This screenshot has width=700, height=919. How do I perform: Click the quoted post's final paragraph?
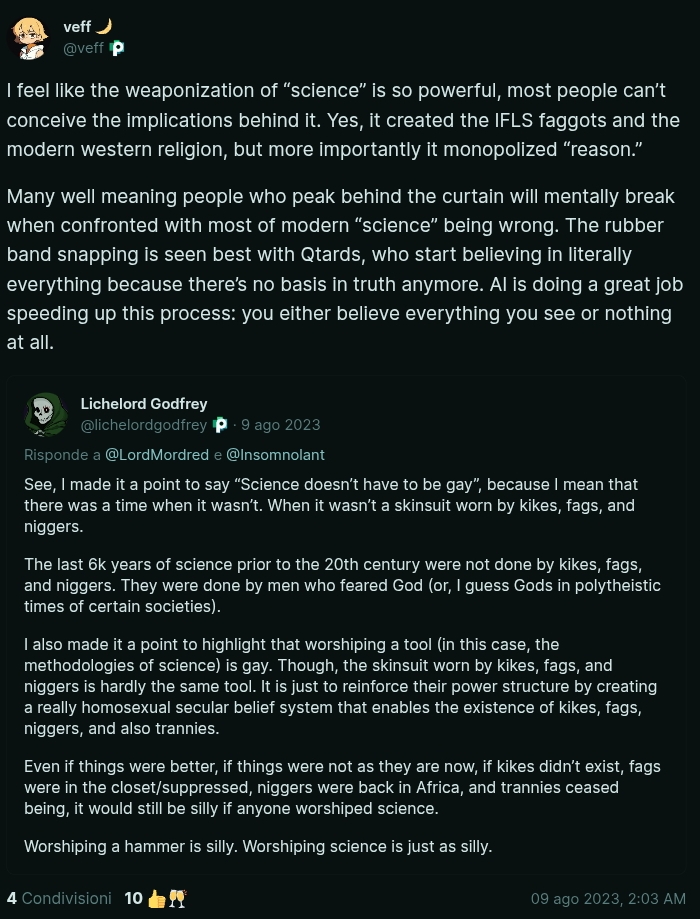coord(258,846)
